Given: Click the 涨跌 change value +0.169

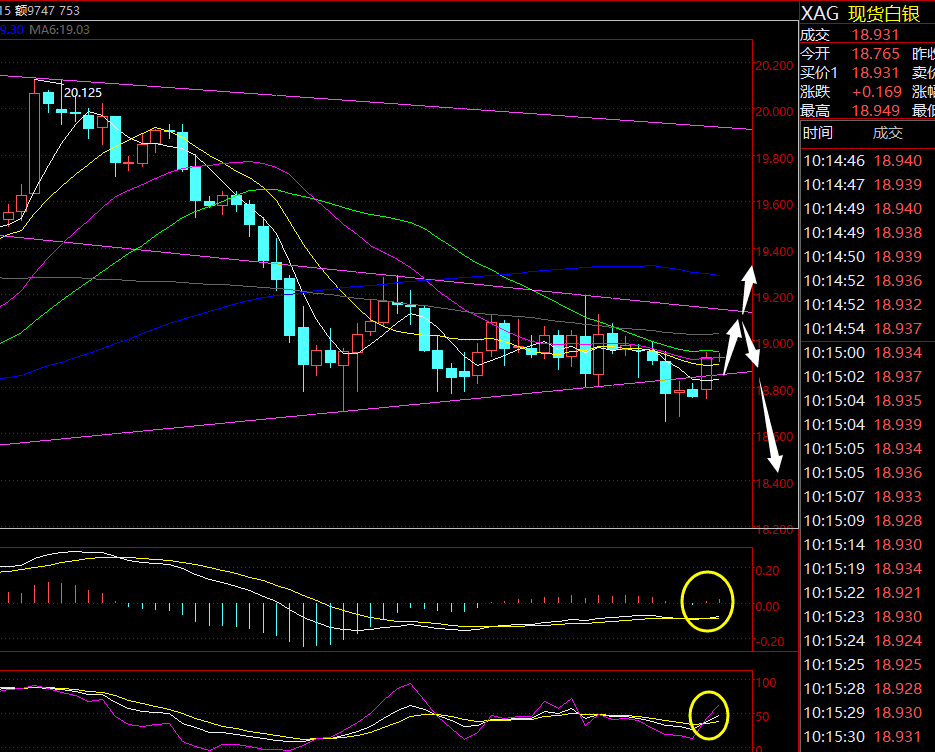Looking at the screenshot, I should pos(873,91).
